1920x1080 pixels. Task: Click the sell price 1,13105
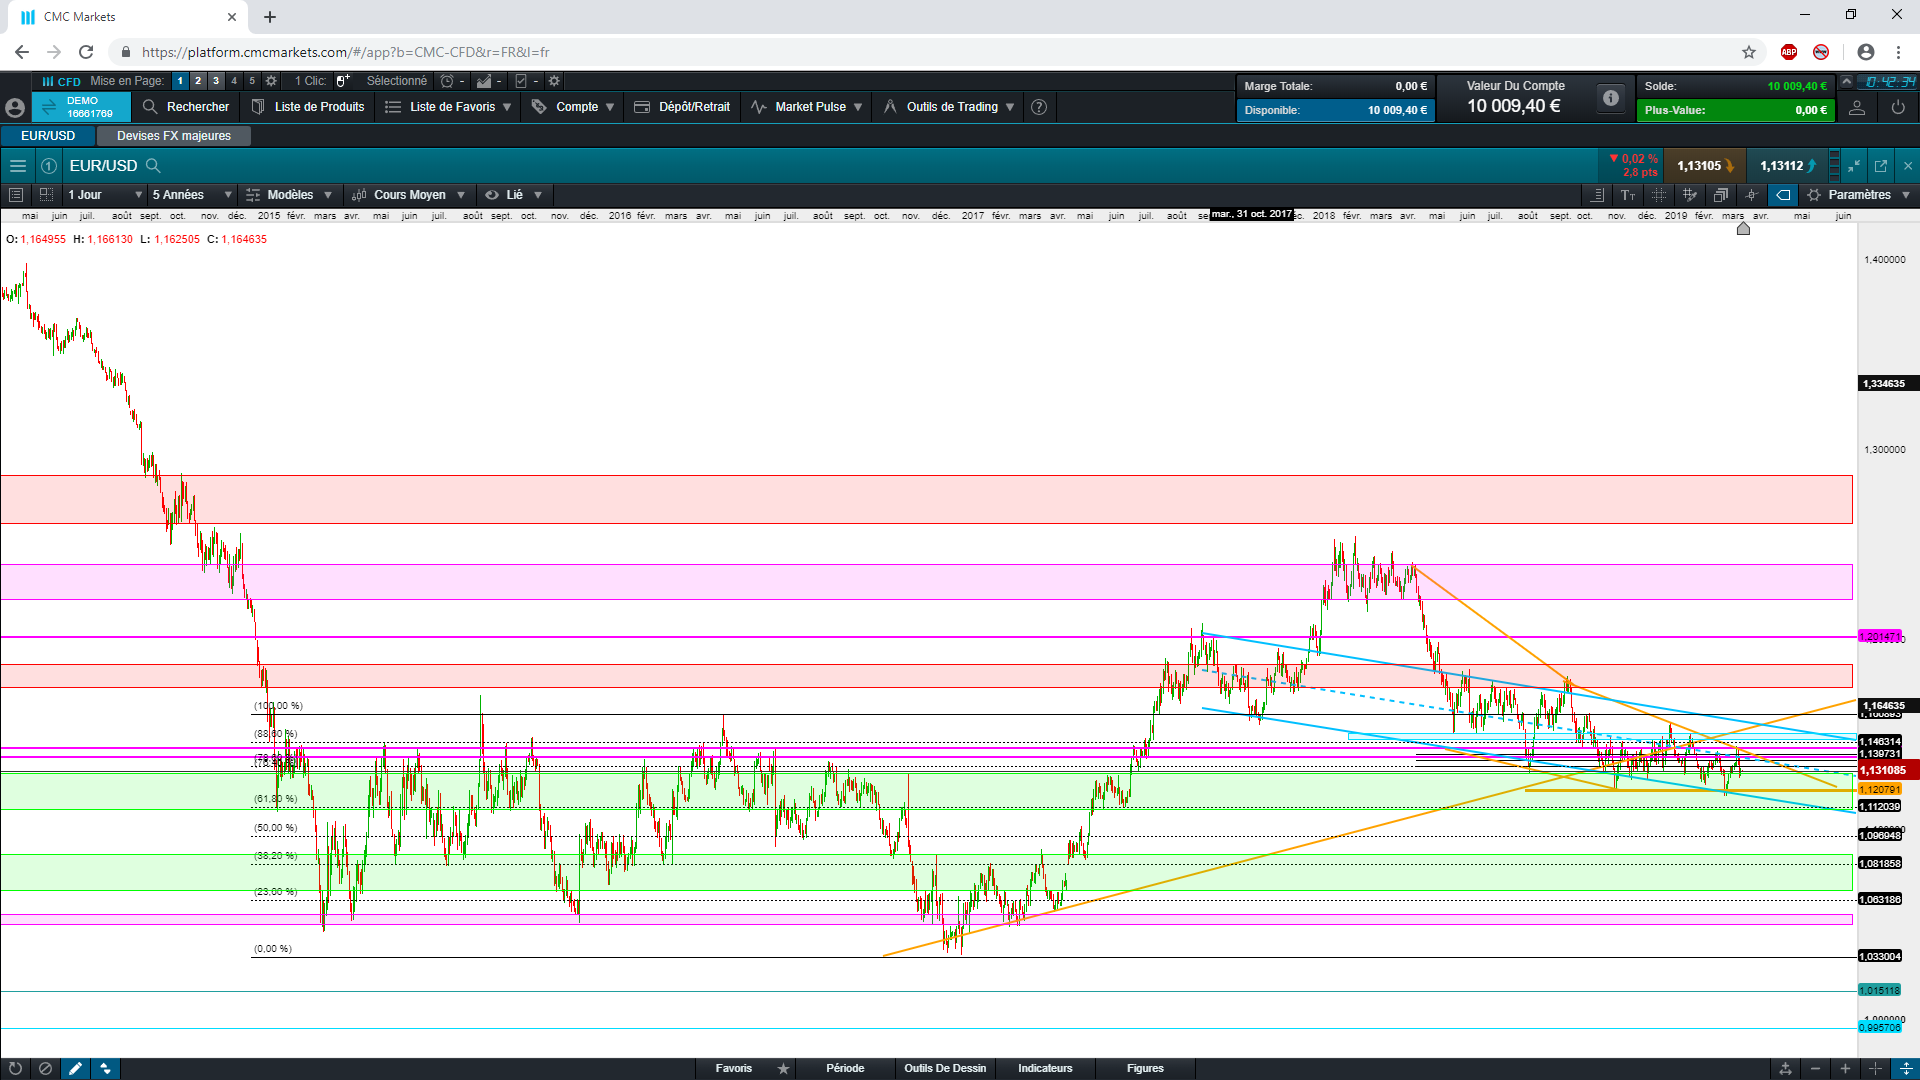(1699, 166)
